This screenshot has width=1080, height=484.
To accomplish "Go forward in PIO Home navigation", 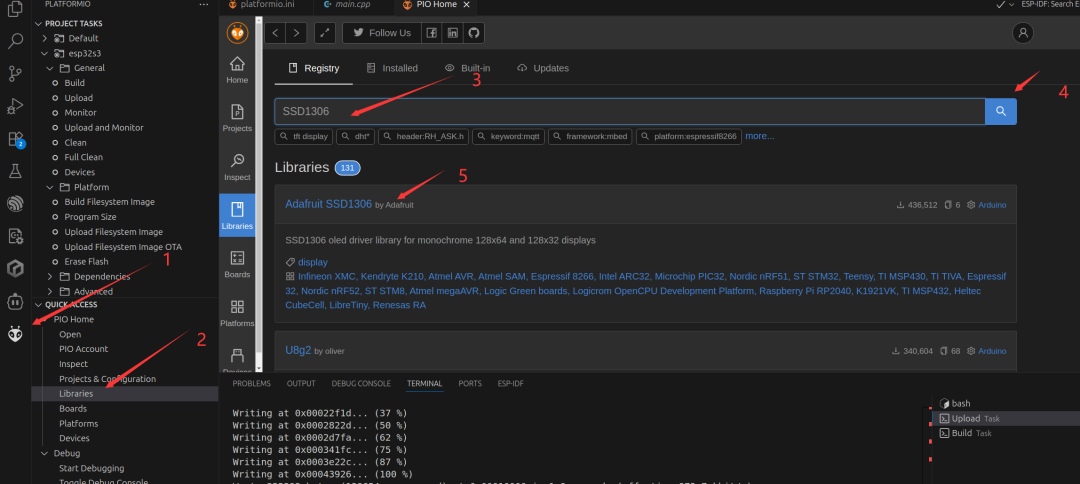I will [x=296, y=32].
